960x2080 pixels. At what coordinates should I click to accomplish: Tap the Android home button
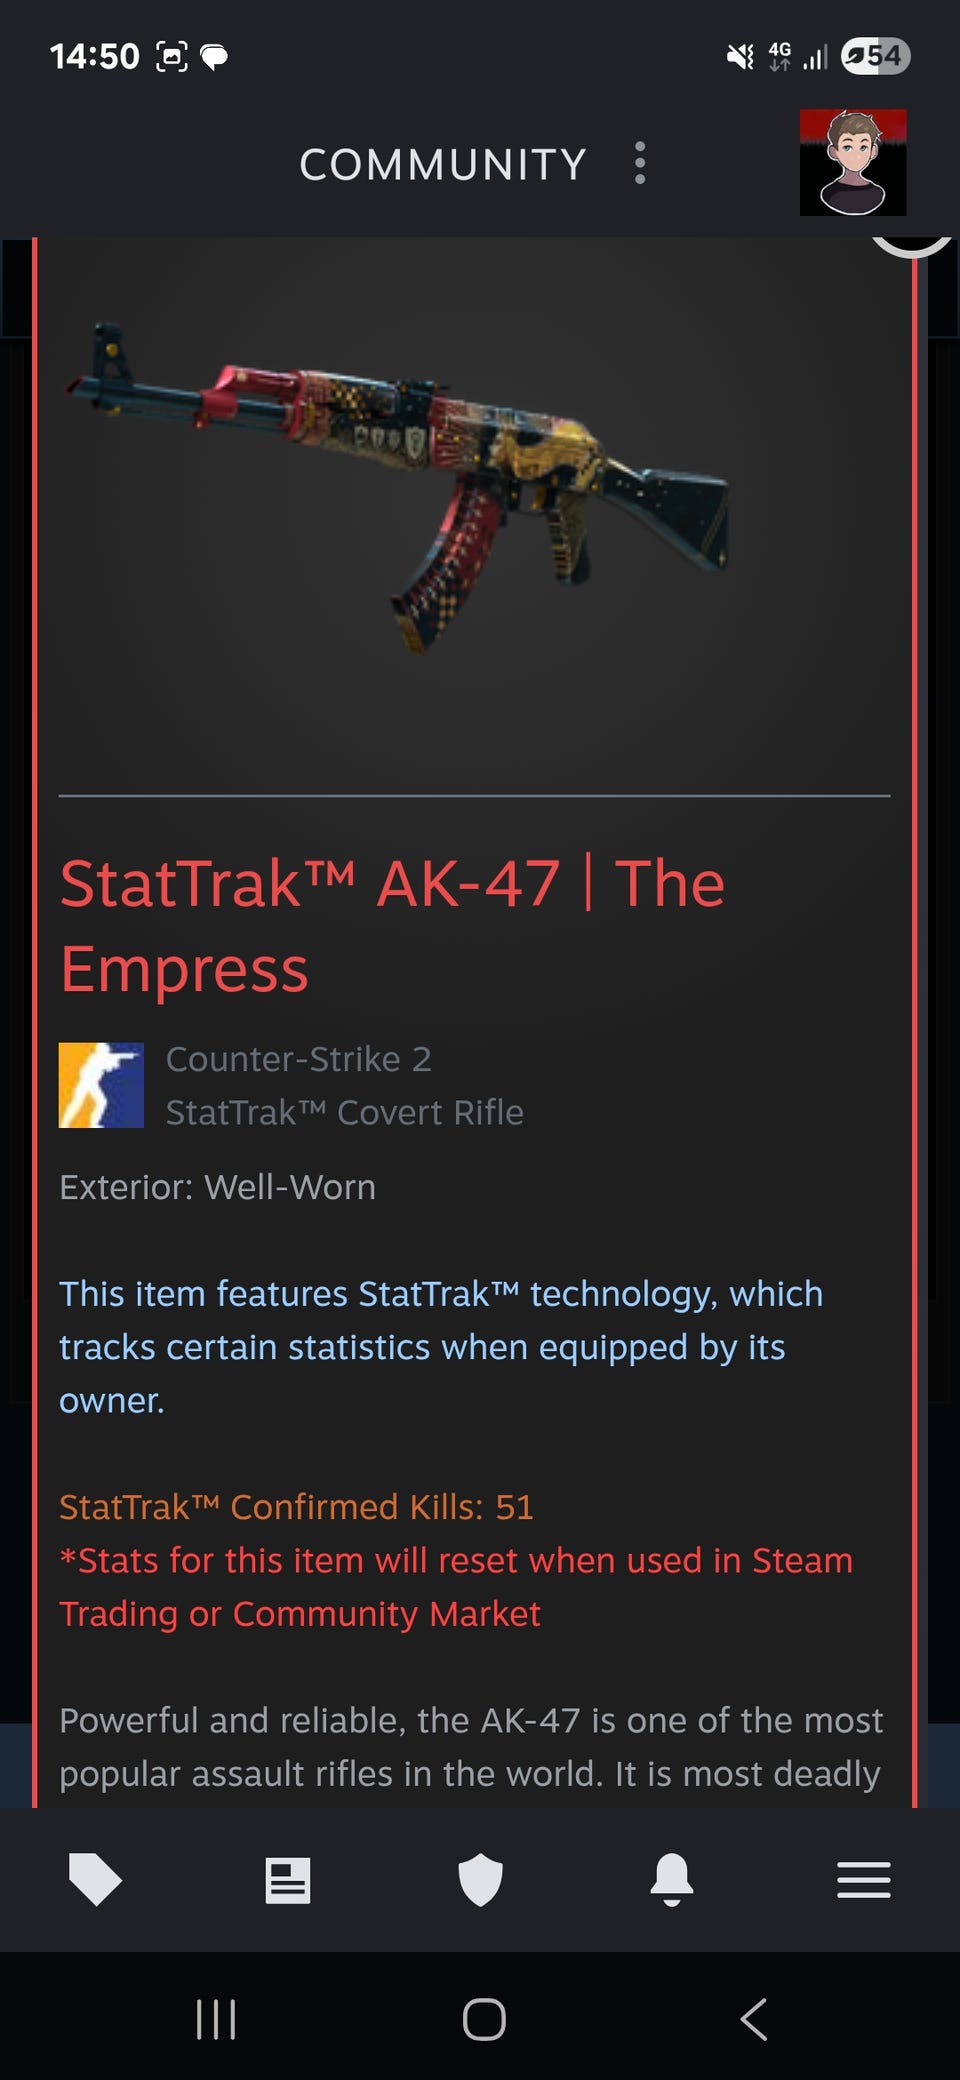pos(484,2019)
